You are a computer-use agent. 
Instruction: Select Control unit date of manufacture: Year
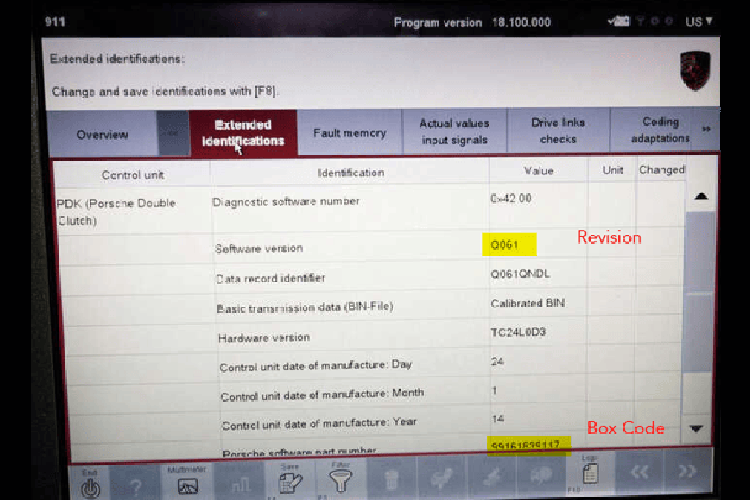coord(319,424)
